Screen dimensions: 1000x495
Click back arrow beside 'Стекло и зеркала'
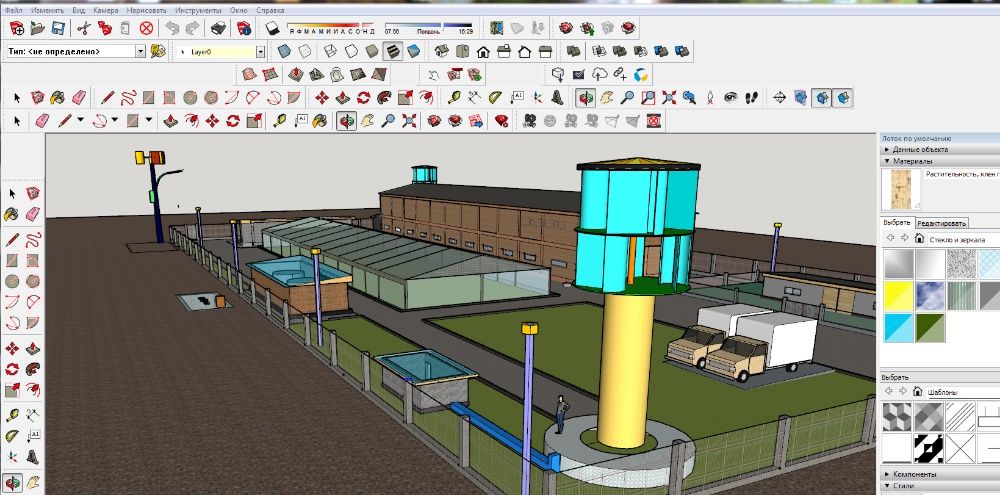click(890, 239)
